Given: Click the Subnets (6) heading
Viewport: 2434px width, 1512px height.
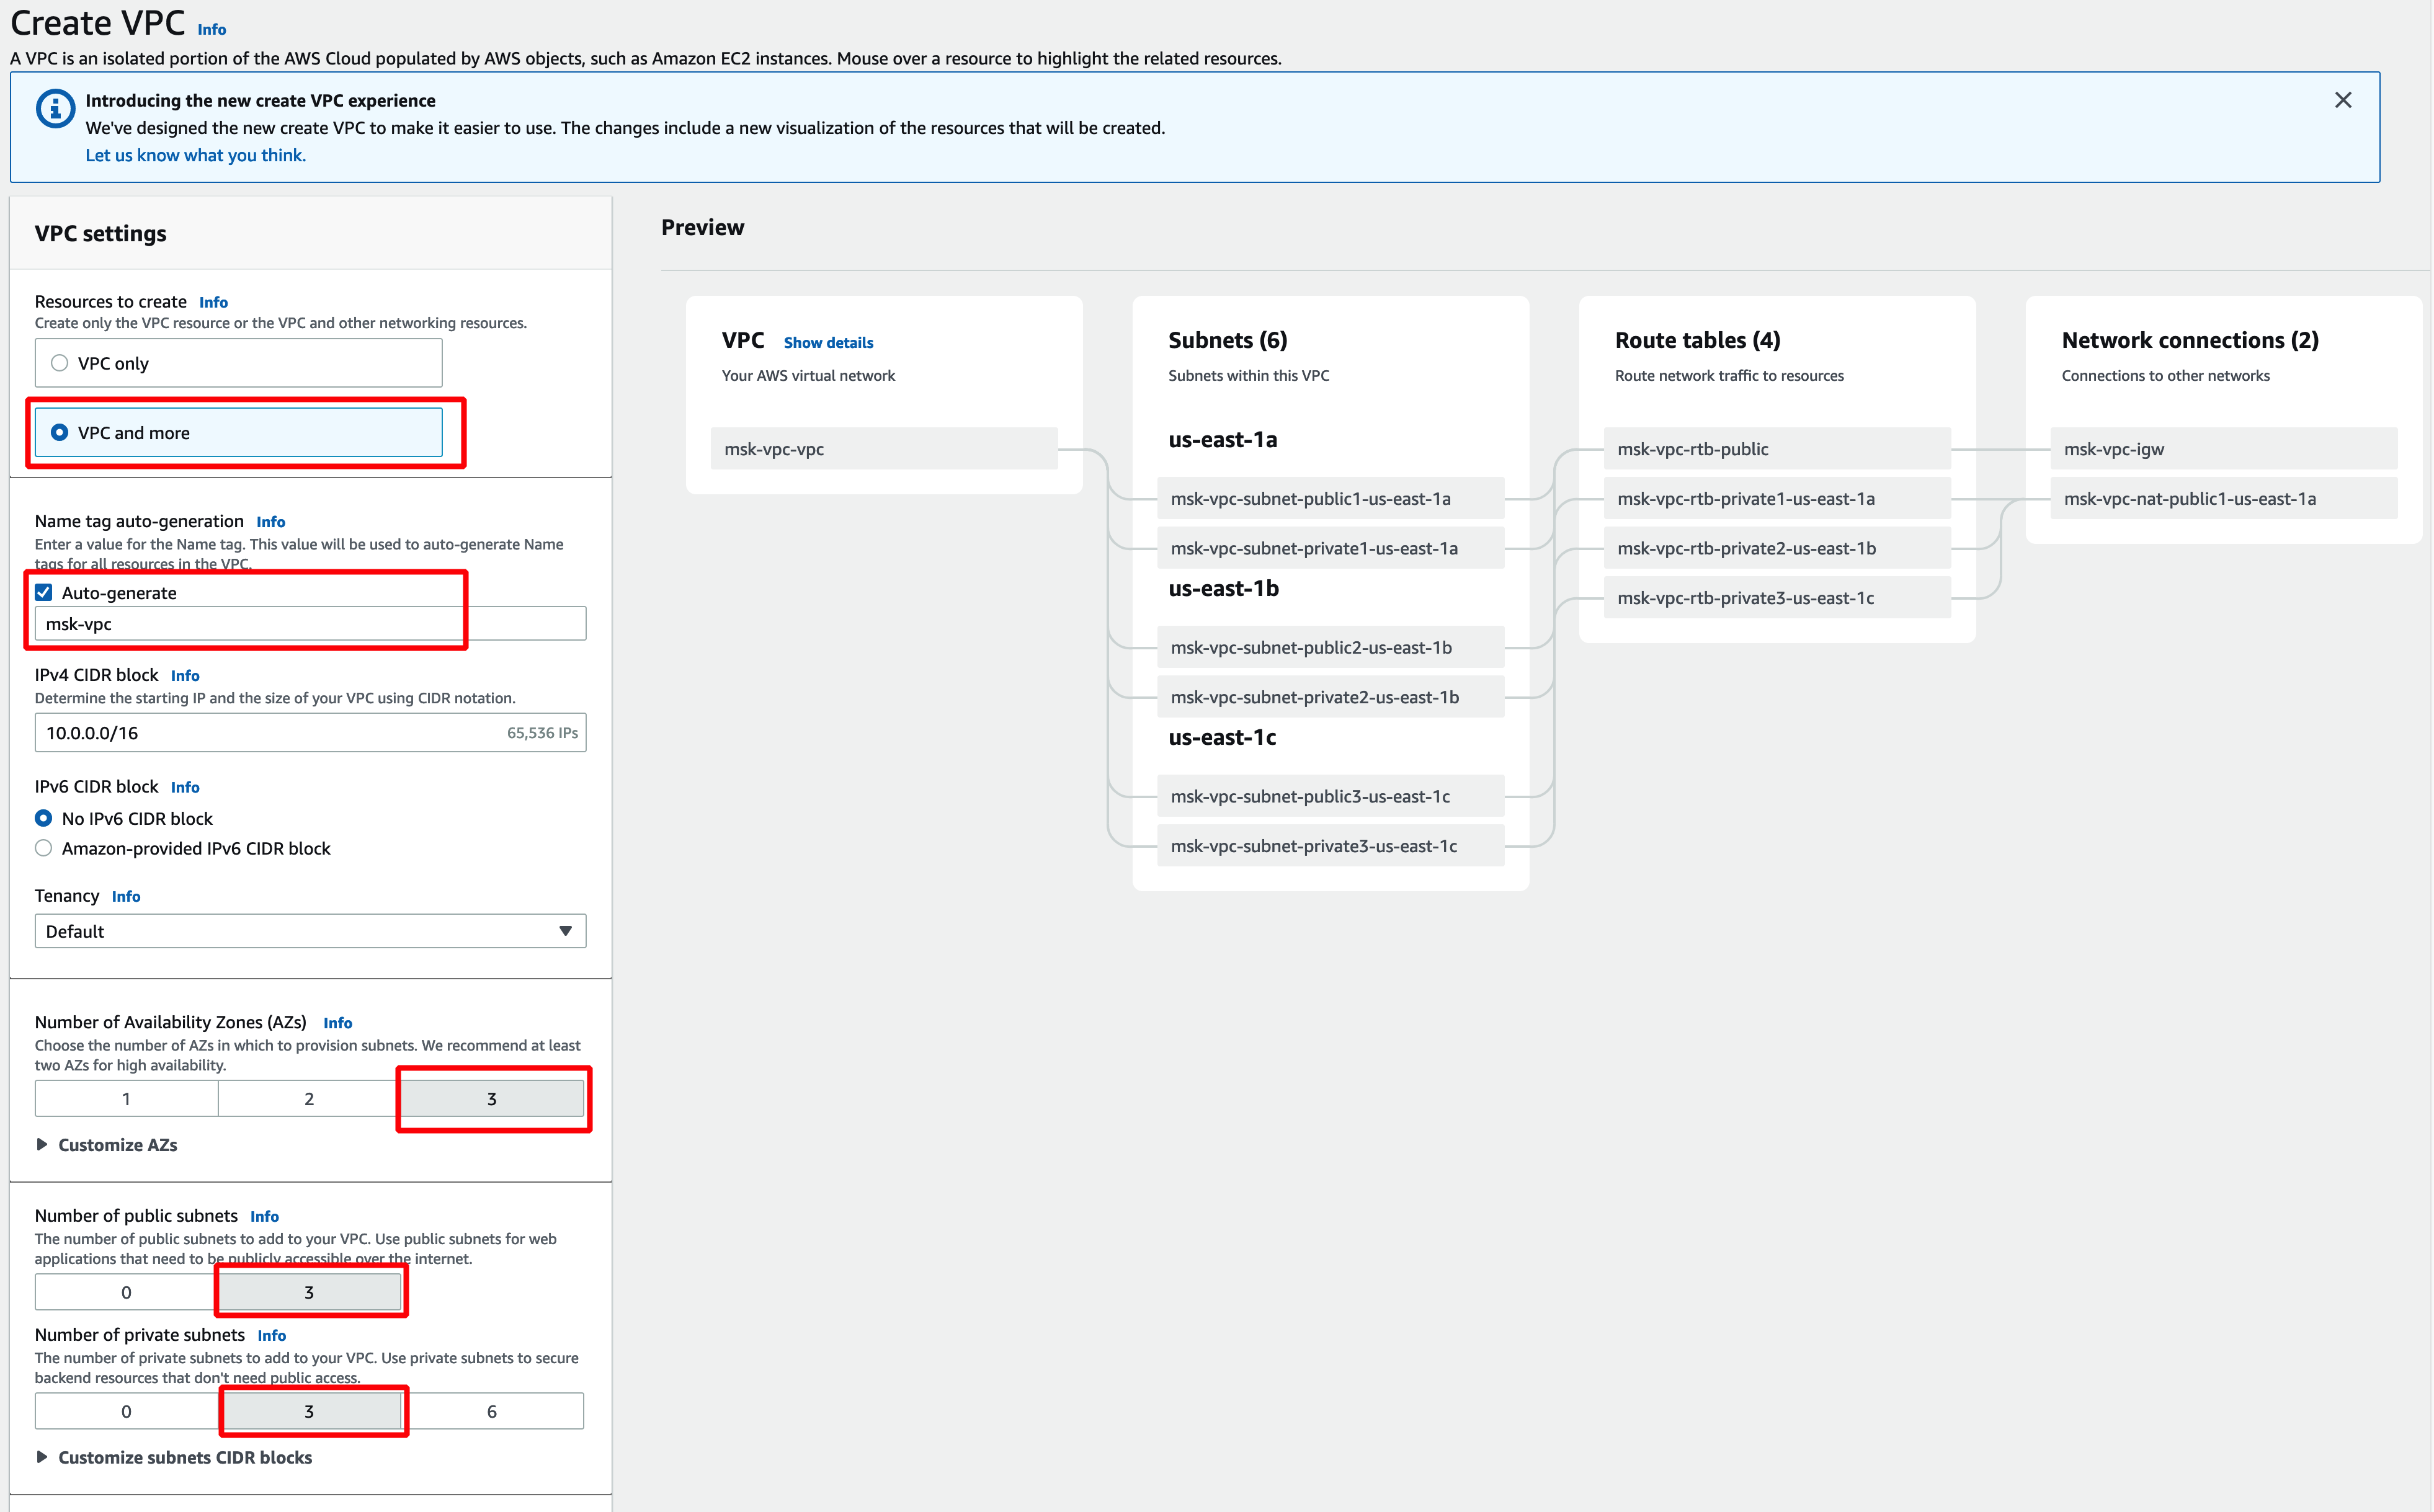Looking at the screenshot, I should tap(1228, 340).
